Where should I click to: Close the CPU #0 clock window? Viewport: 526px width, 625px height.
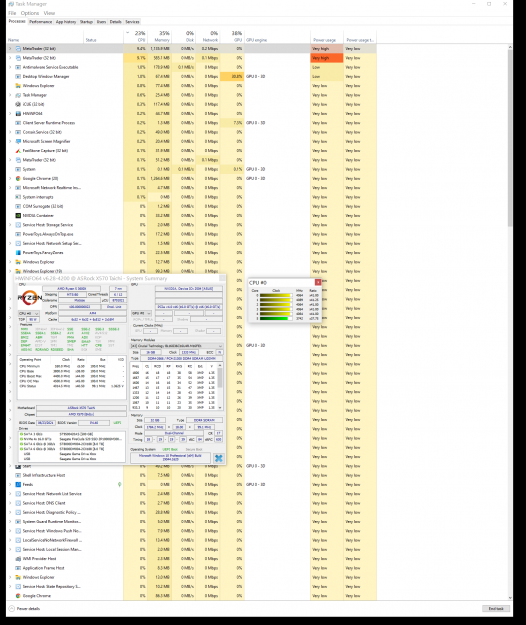318,282
